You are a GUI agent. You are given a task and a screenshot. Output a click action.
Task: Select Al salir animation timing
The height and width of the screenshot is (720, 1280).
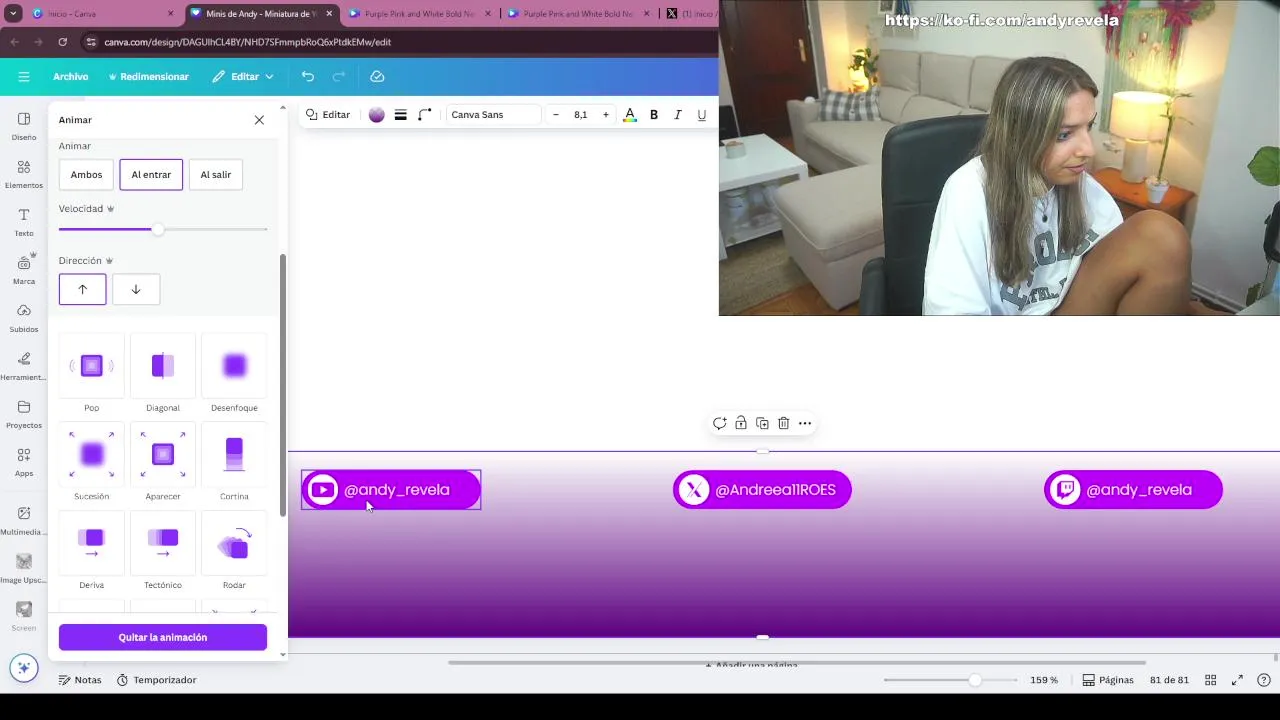pyautogui.click(x=216, y=175)
